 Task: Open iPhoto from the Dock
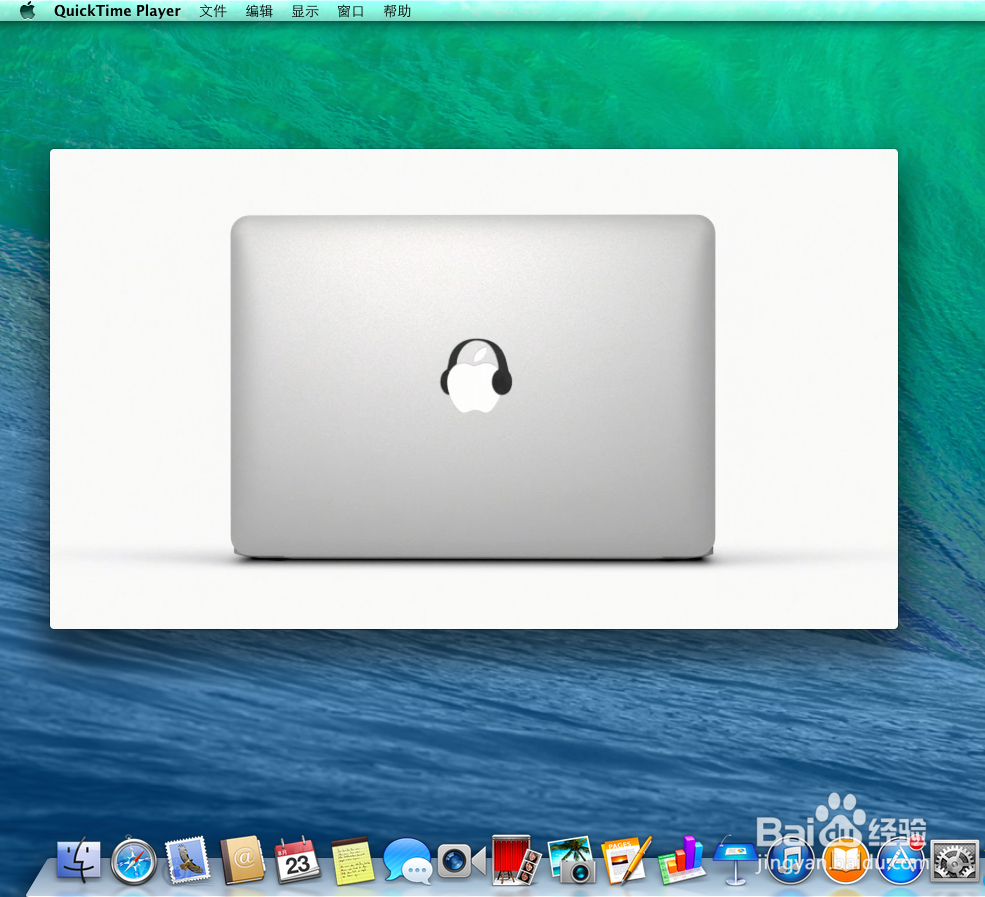(x=571, y=860)
